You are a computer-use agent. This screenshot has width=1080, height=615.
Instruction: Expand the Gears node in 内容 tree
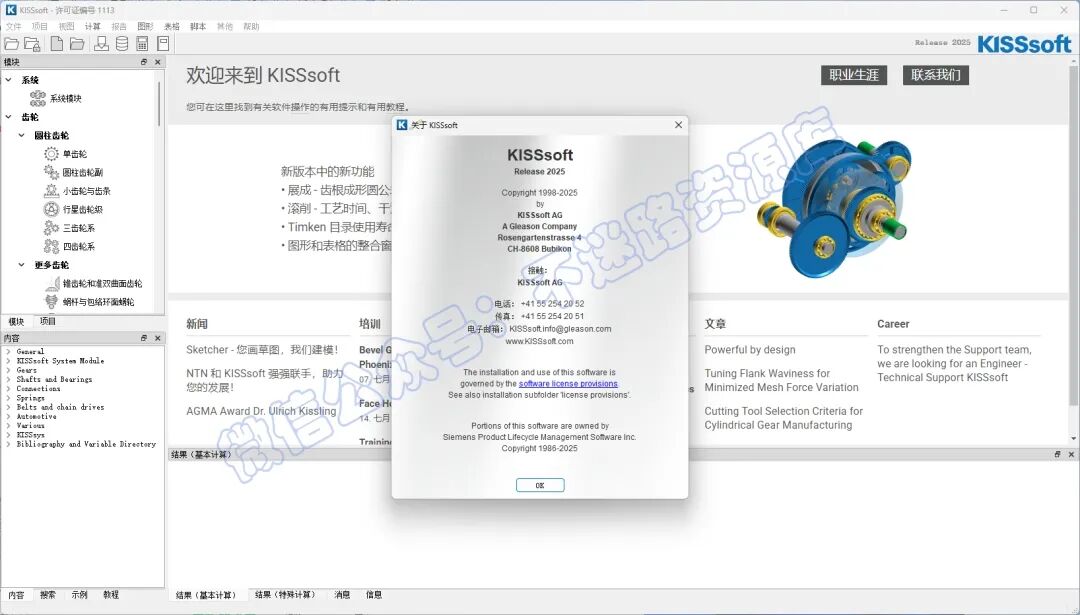[8, 370]
